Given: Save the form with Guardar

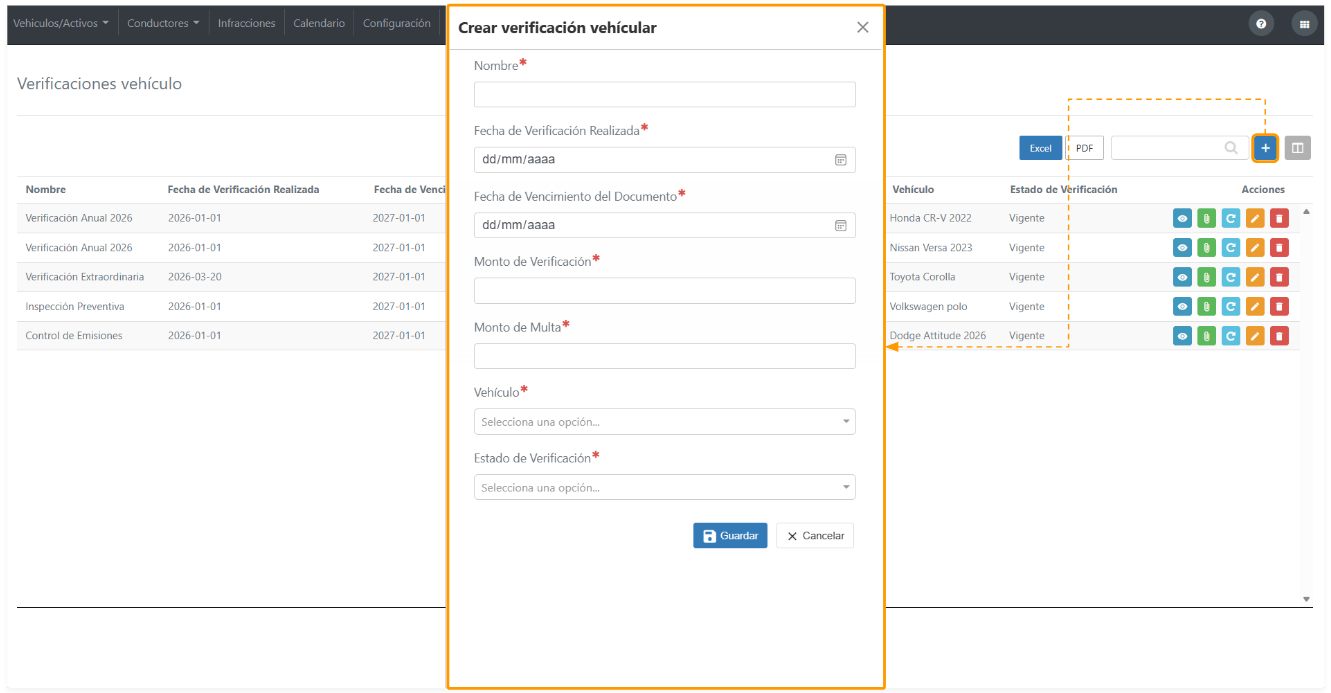Looking at the screenshot, I should pyautogui.click(x=730, y=536).
